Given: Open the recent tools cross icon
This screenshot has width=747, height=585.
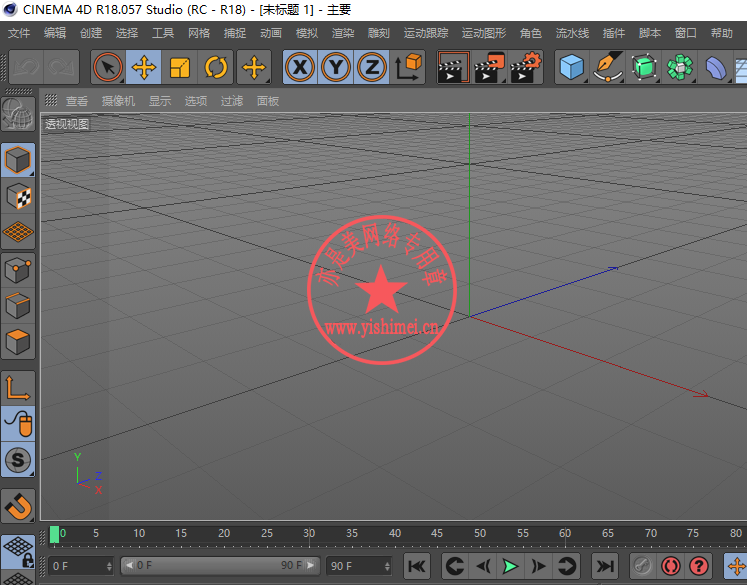Looking at the screenshot, I should (254, 67).
